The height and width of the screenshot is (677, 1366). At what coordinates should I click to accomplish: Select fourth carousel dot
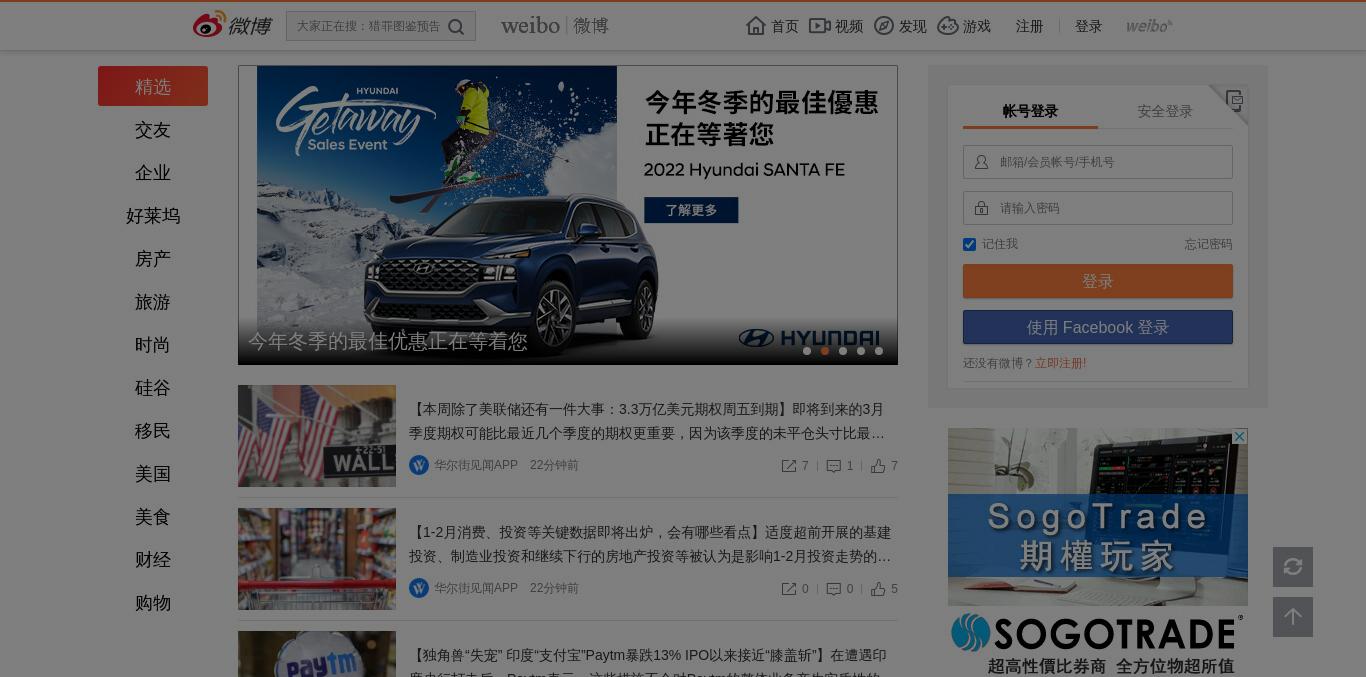pyautogui.click(x=861, y=351)
